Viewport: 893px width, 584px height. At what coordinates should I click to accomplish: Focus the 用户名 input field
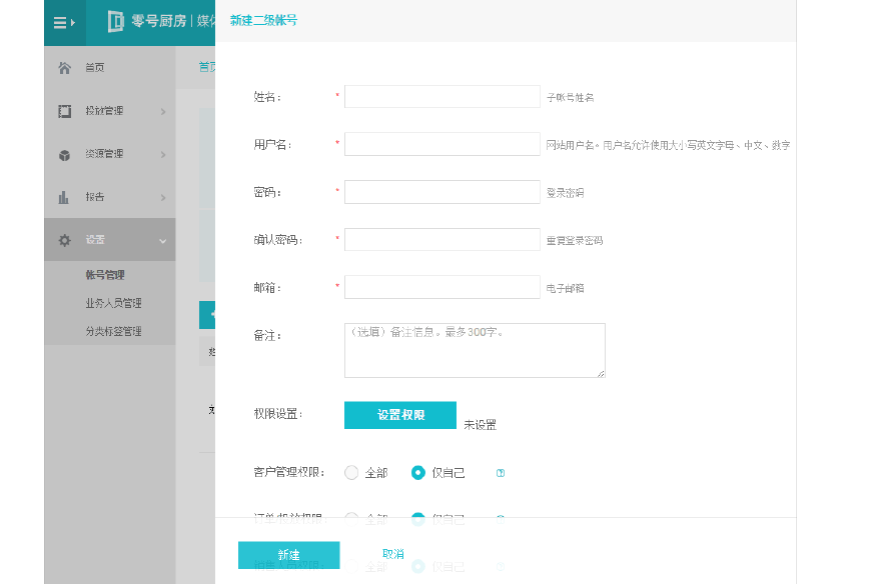pos(442,144)
